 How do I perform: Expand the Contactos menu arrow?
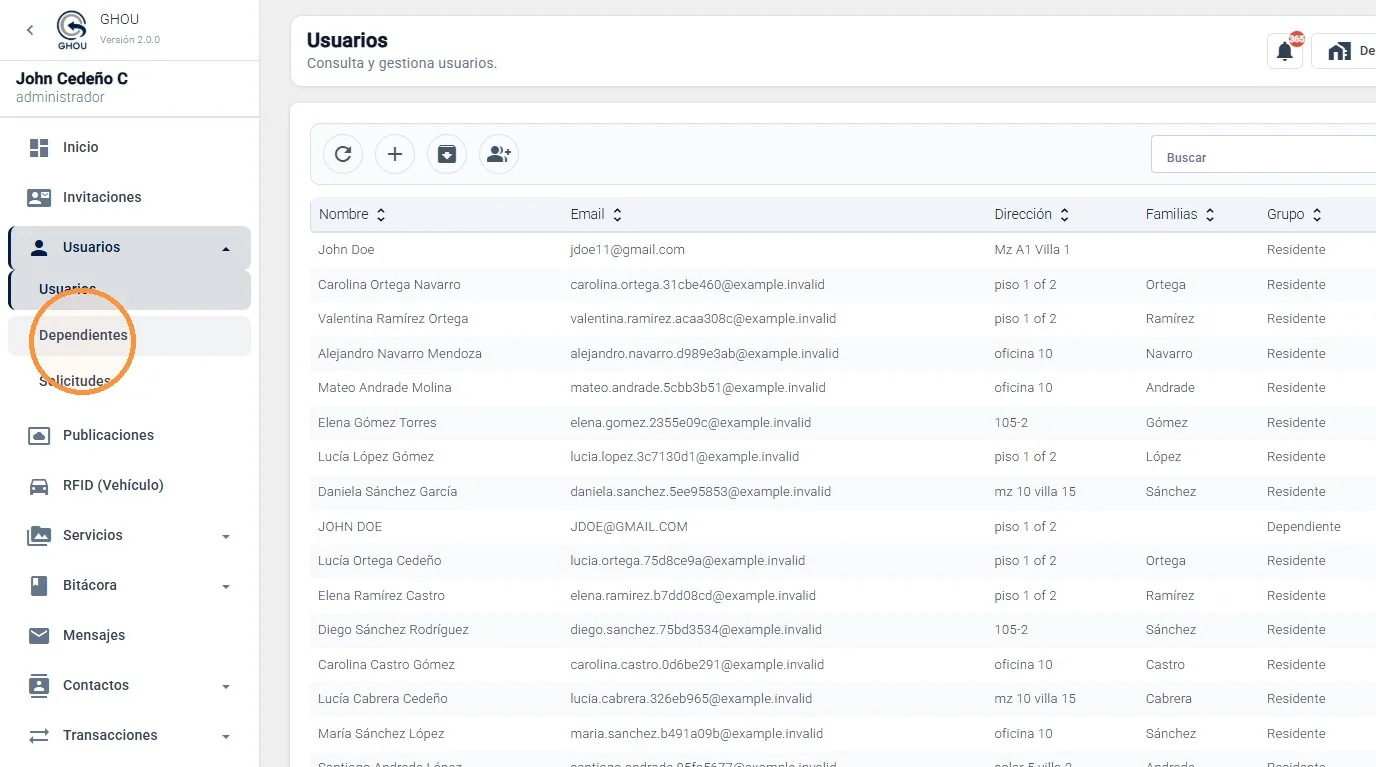click(226, 686)
